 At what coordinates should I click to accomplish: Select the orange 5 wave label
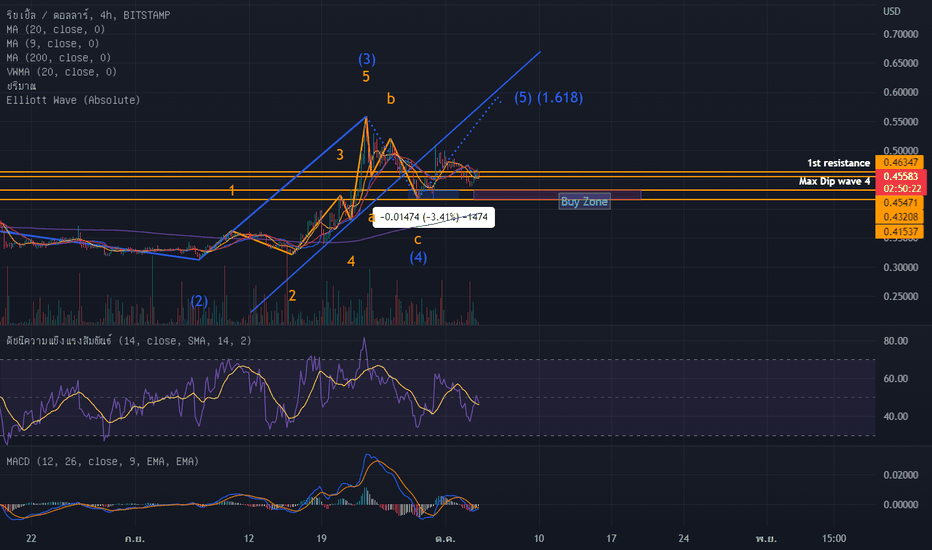(x=366, y=77)
